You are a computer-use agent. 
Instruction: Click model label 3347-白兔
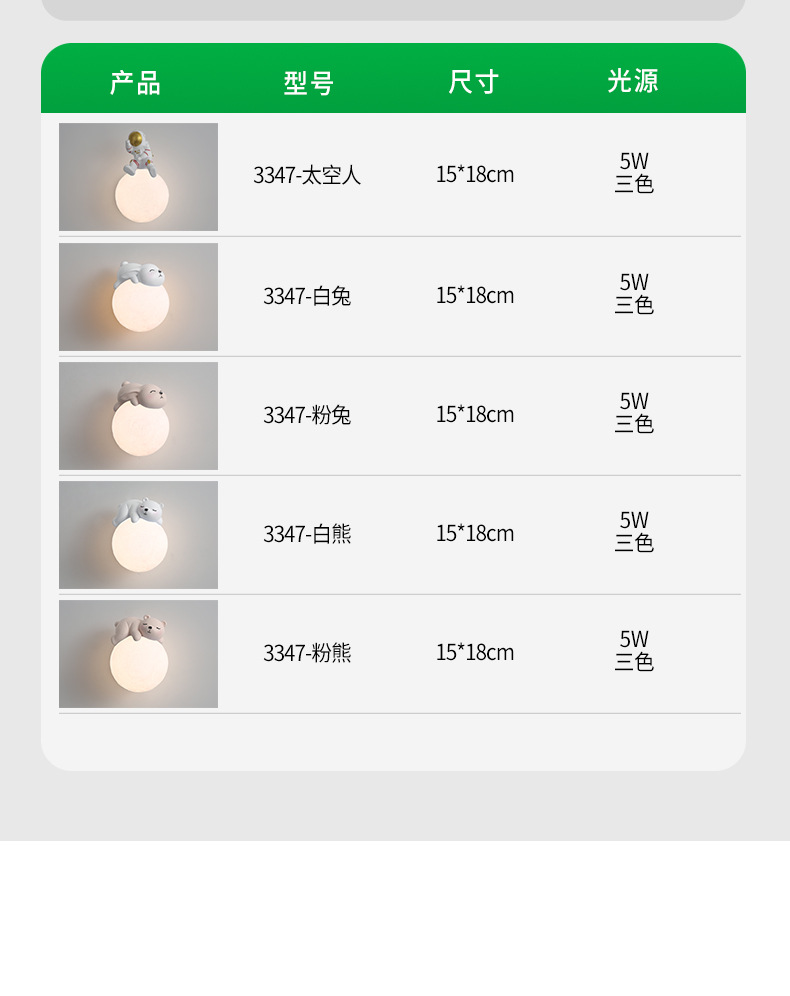307,297
